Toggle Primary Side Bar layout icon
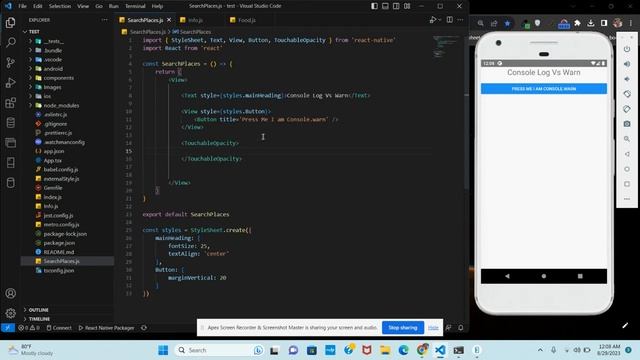 (x=374, y=6)
